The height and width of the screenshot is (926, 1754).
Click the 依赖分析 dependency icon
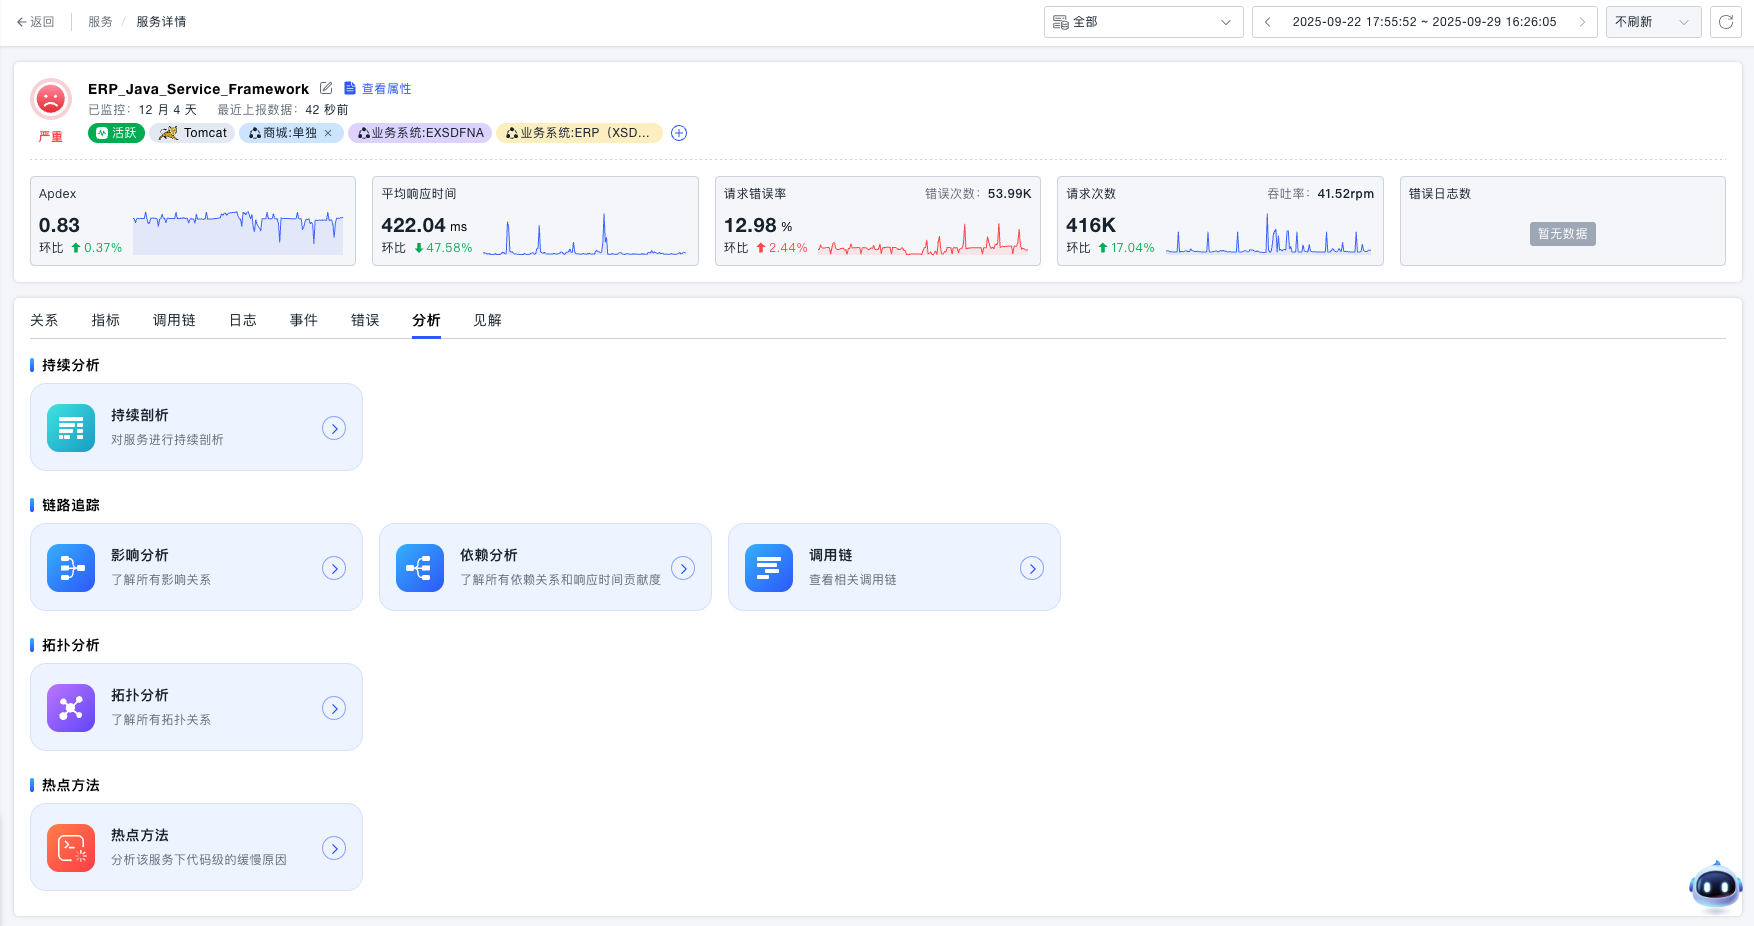[x=420, y=568]
